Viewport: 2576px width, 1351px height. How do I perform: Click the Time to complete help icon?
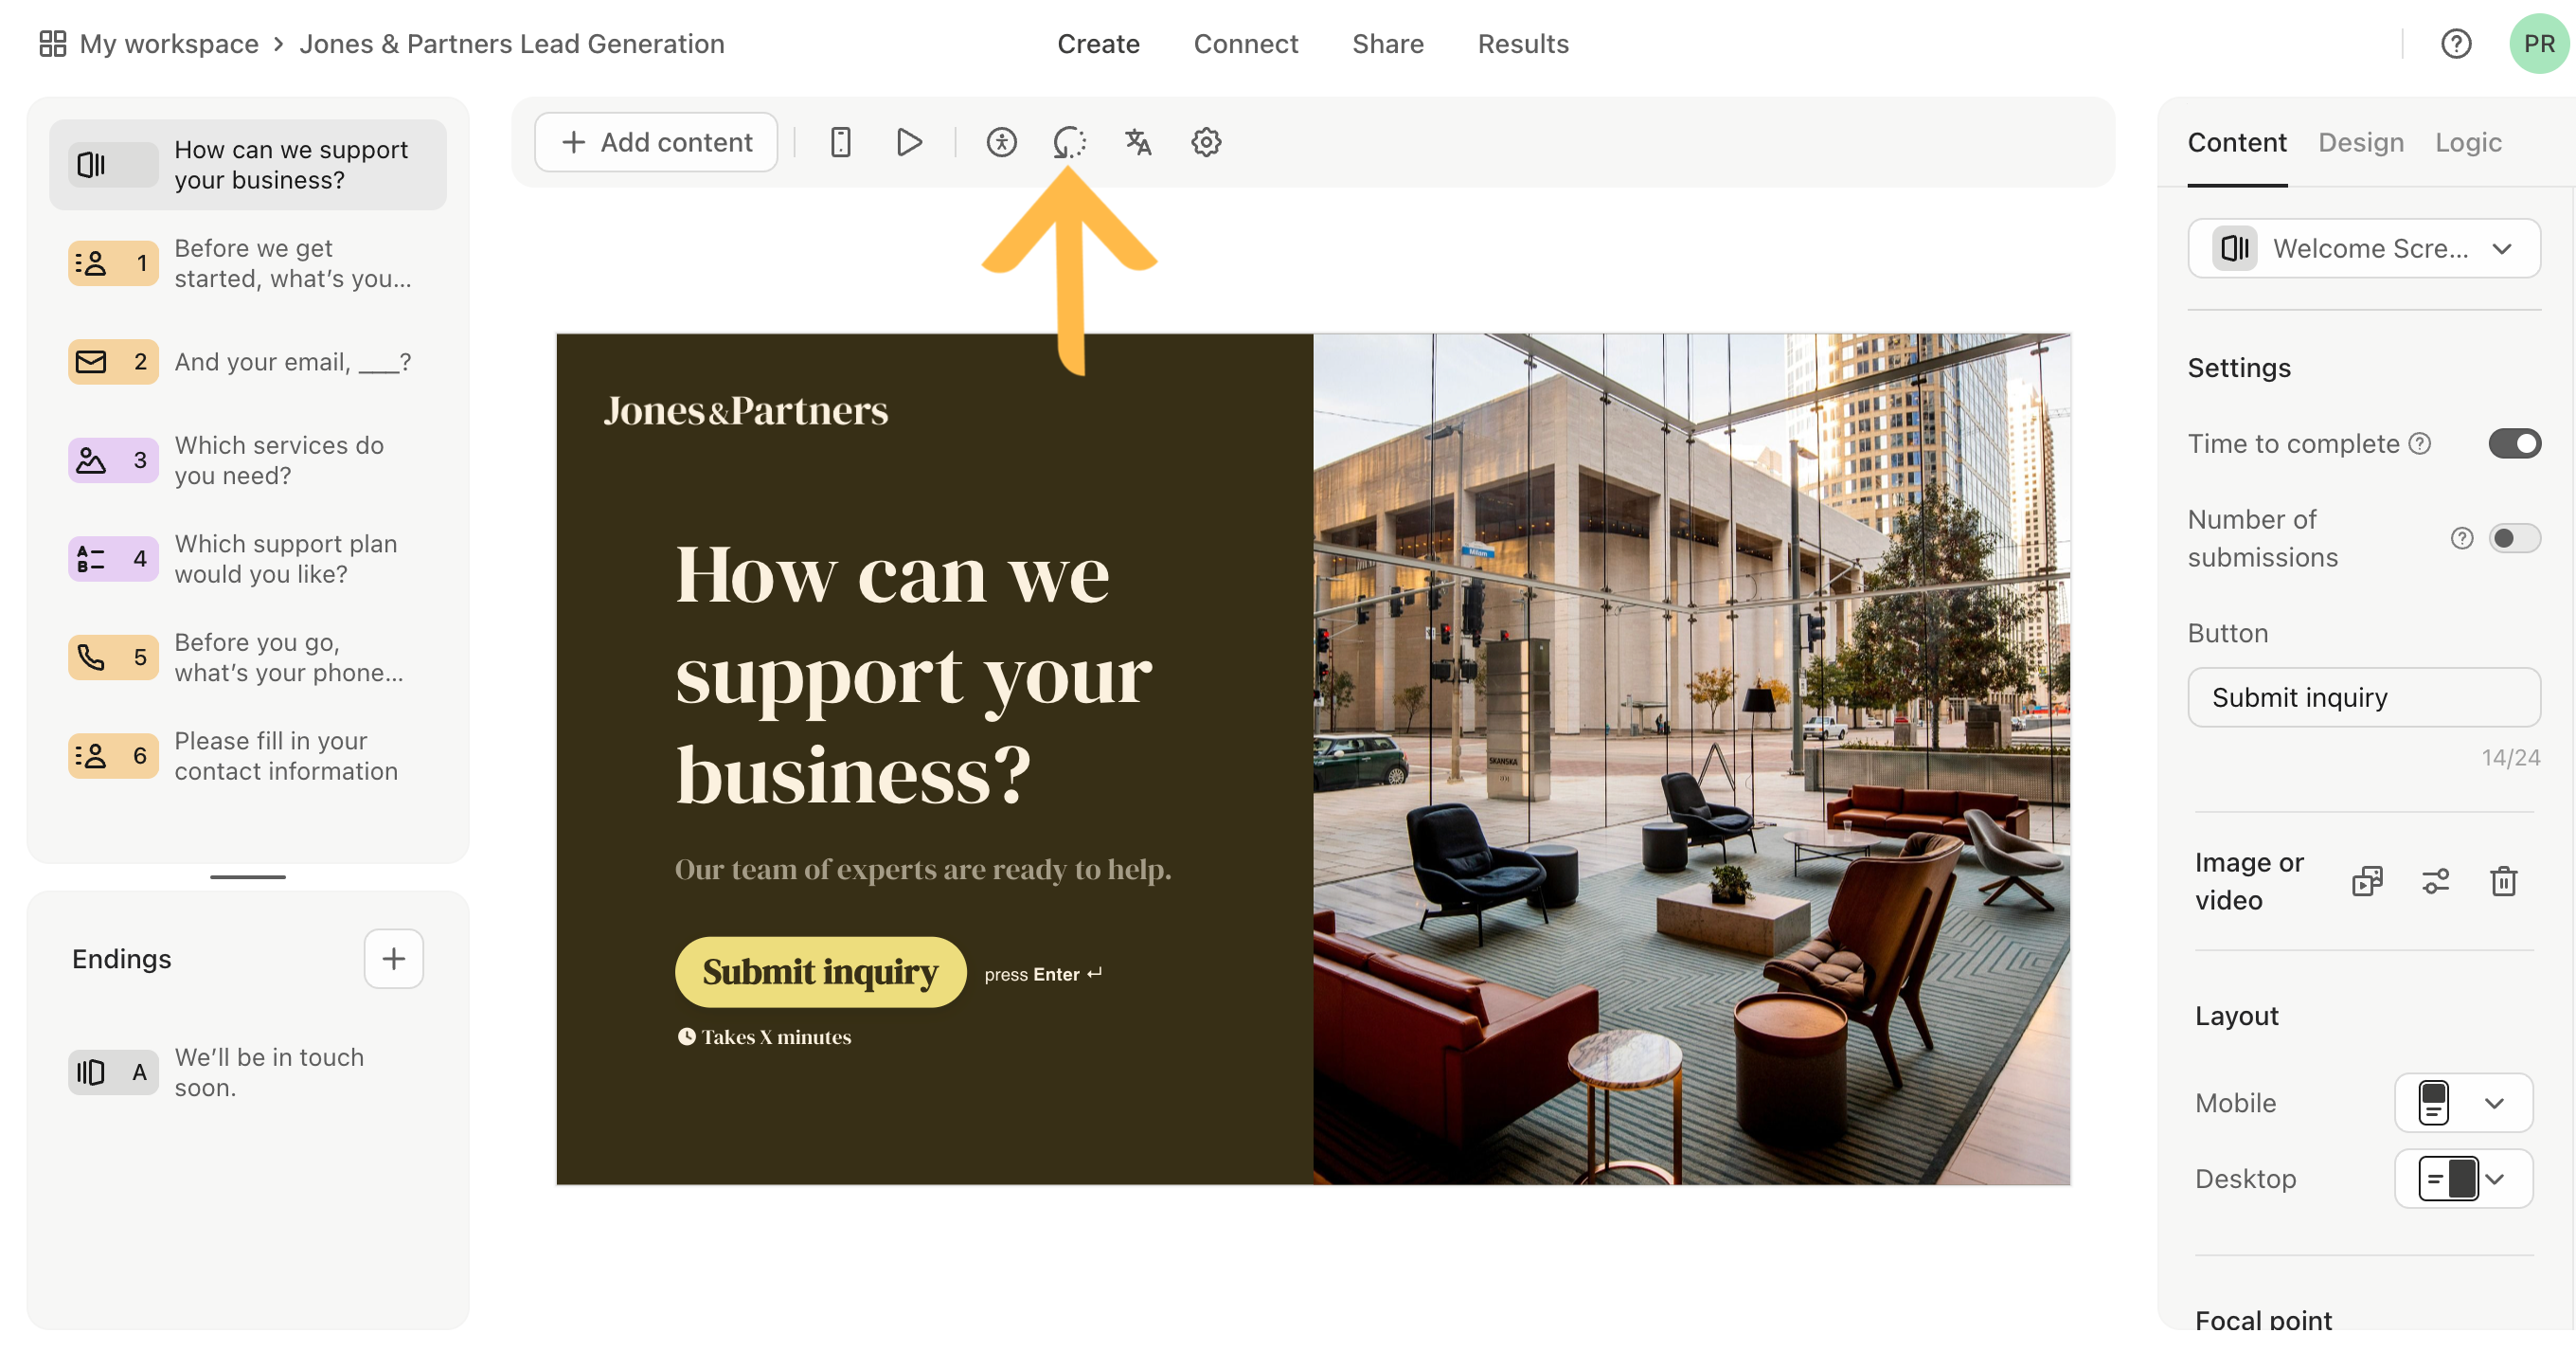click(2419, 443)
